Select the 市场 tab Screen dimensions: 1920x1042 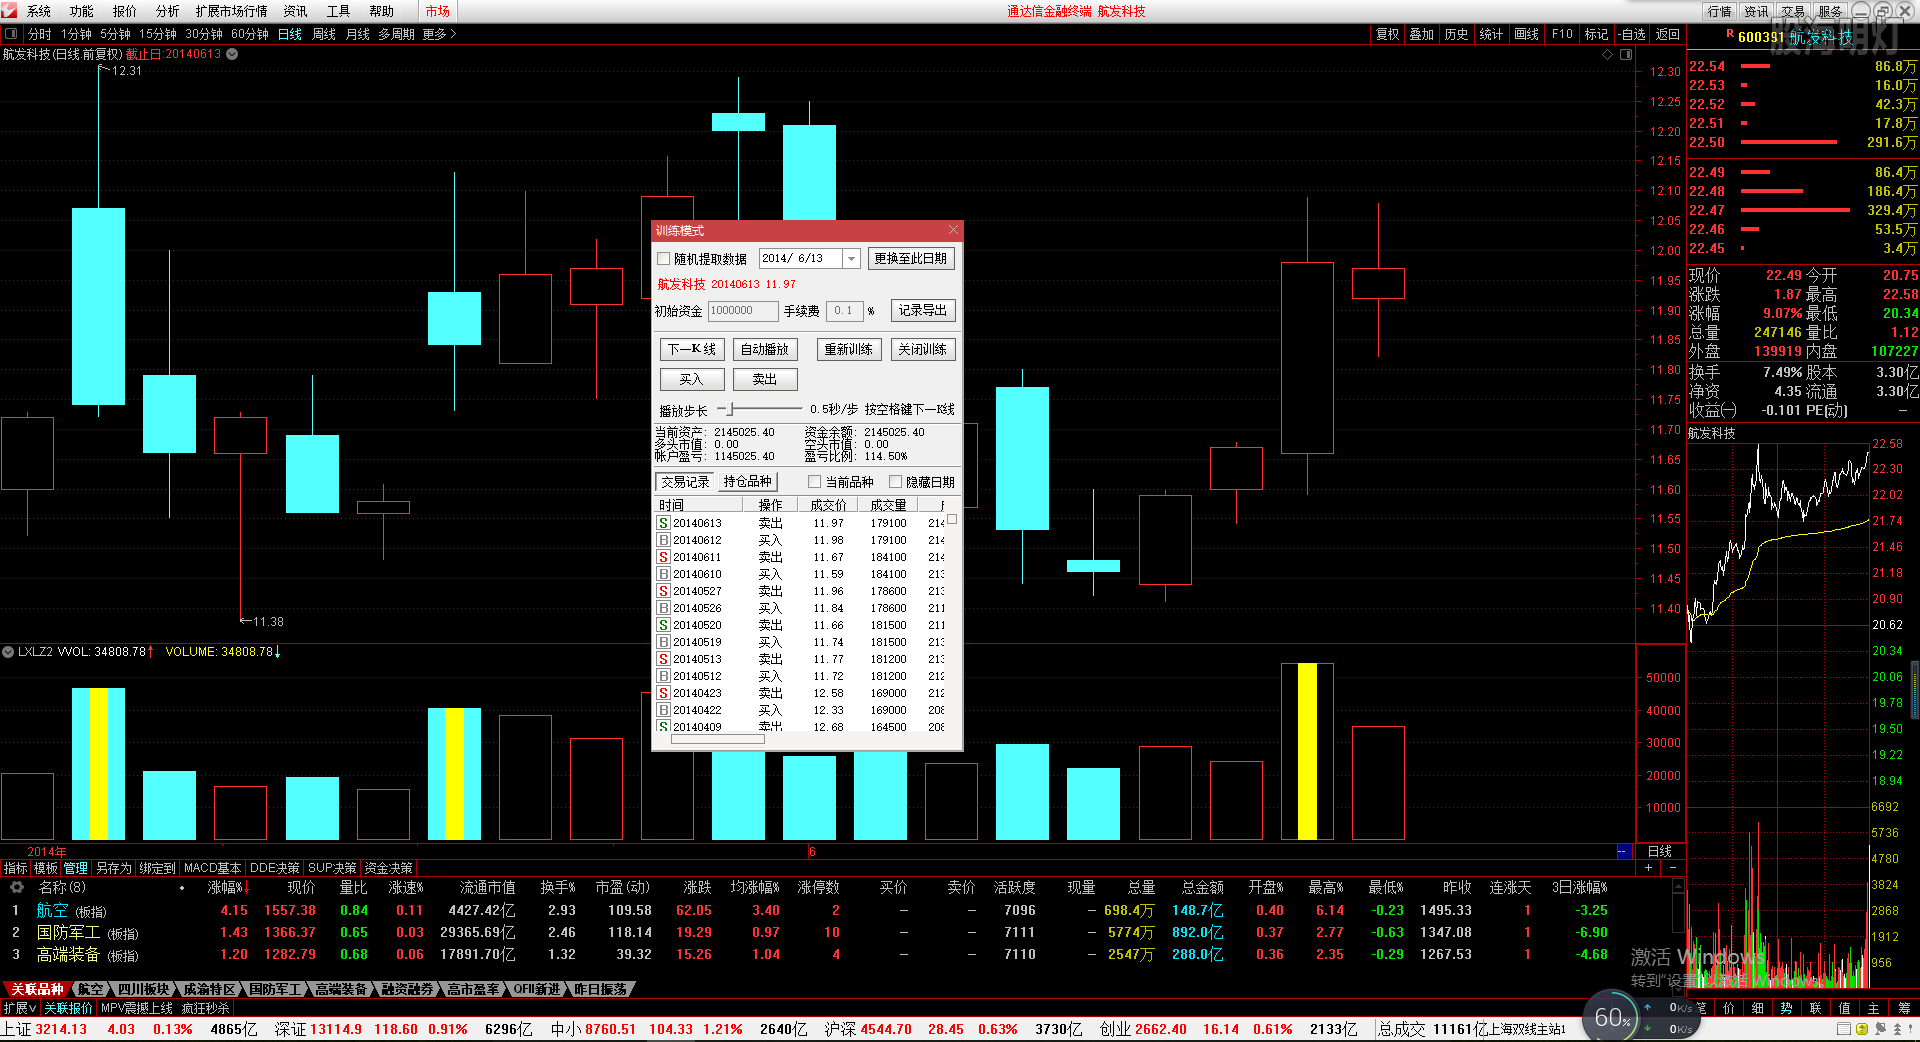[x=437, y=11]
